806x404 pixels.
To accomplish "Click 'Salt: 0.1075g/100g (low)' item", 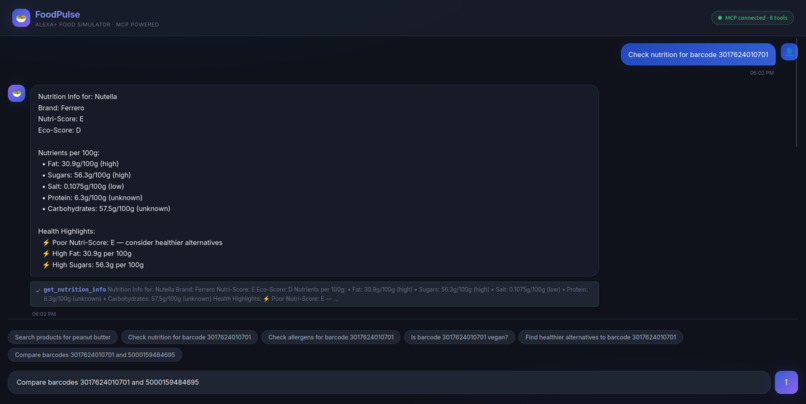I will point(86,187).
